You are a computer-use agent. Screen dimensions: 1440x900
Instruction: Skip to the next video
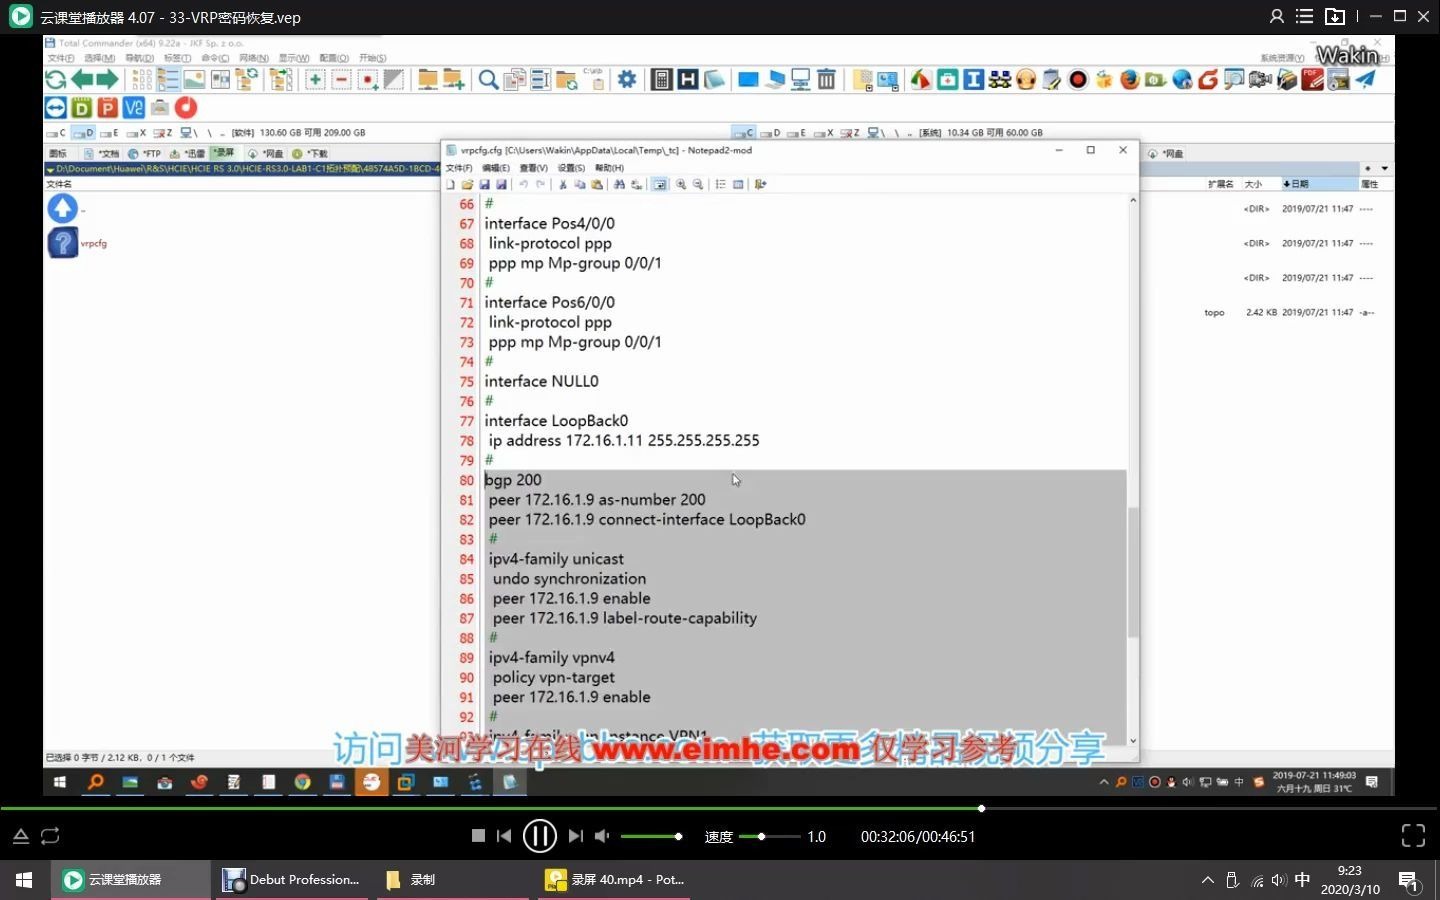pos(575,836)
